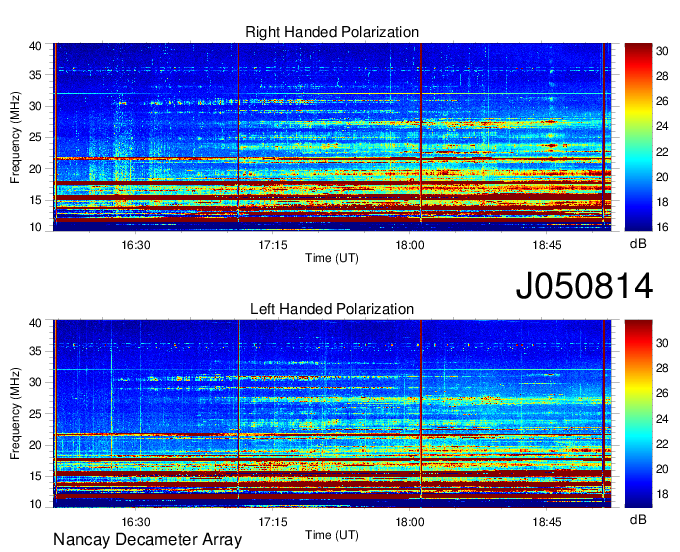Click the "30" frequency tick of Left Handed plot
This screenshot has height=552, width=680.
click(35, 382)
